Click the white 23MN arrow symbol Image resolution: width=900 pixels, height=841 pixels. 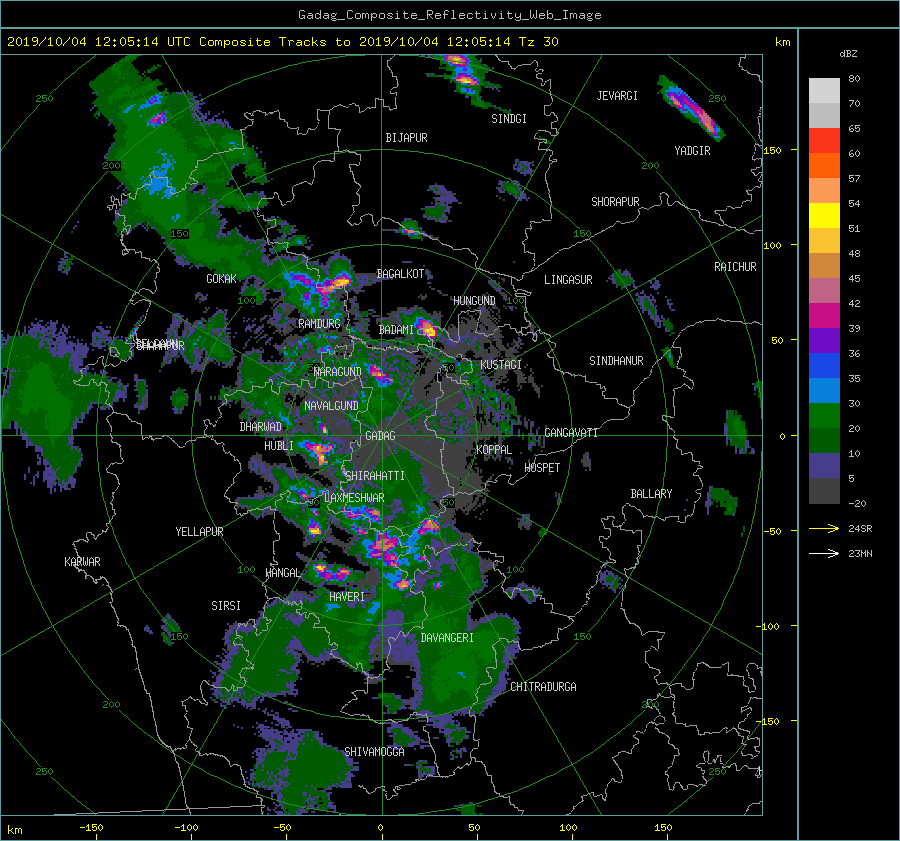point(824,553)
